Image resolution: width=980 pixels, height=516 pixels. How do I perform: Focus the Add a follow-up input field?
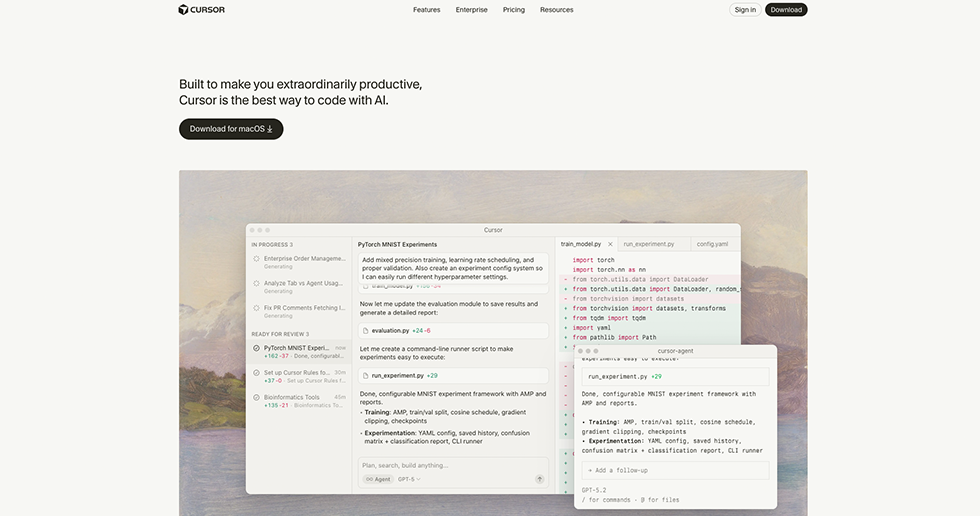pos(675,470)
